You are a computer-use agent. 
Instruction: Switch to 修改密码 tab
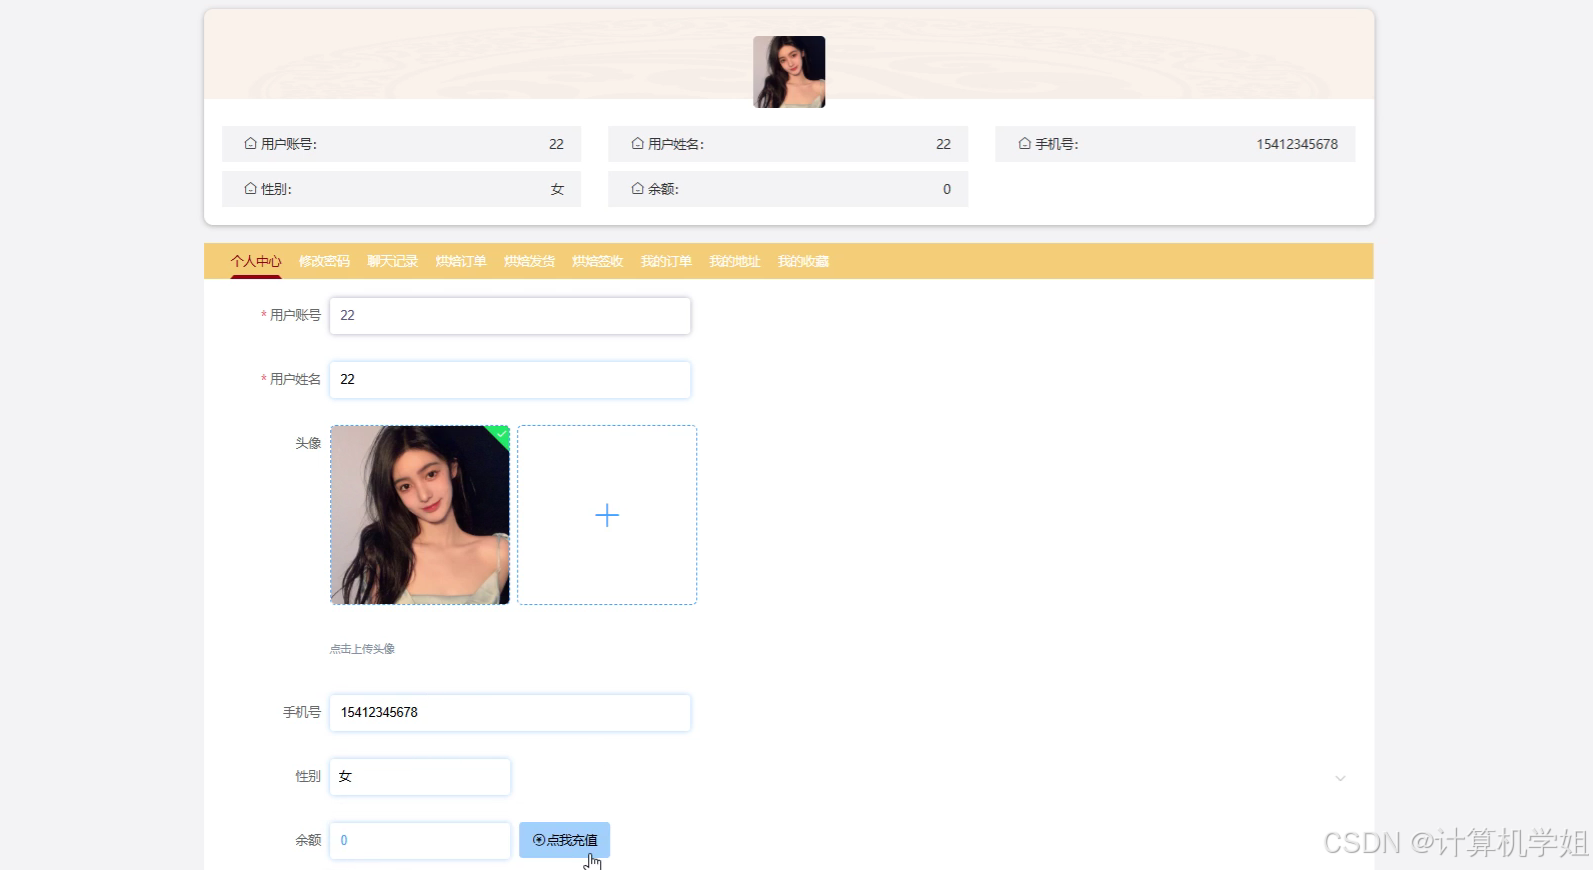[324, 261]
